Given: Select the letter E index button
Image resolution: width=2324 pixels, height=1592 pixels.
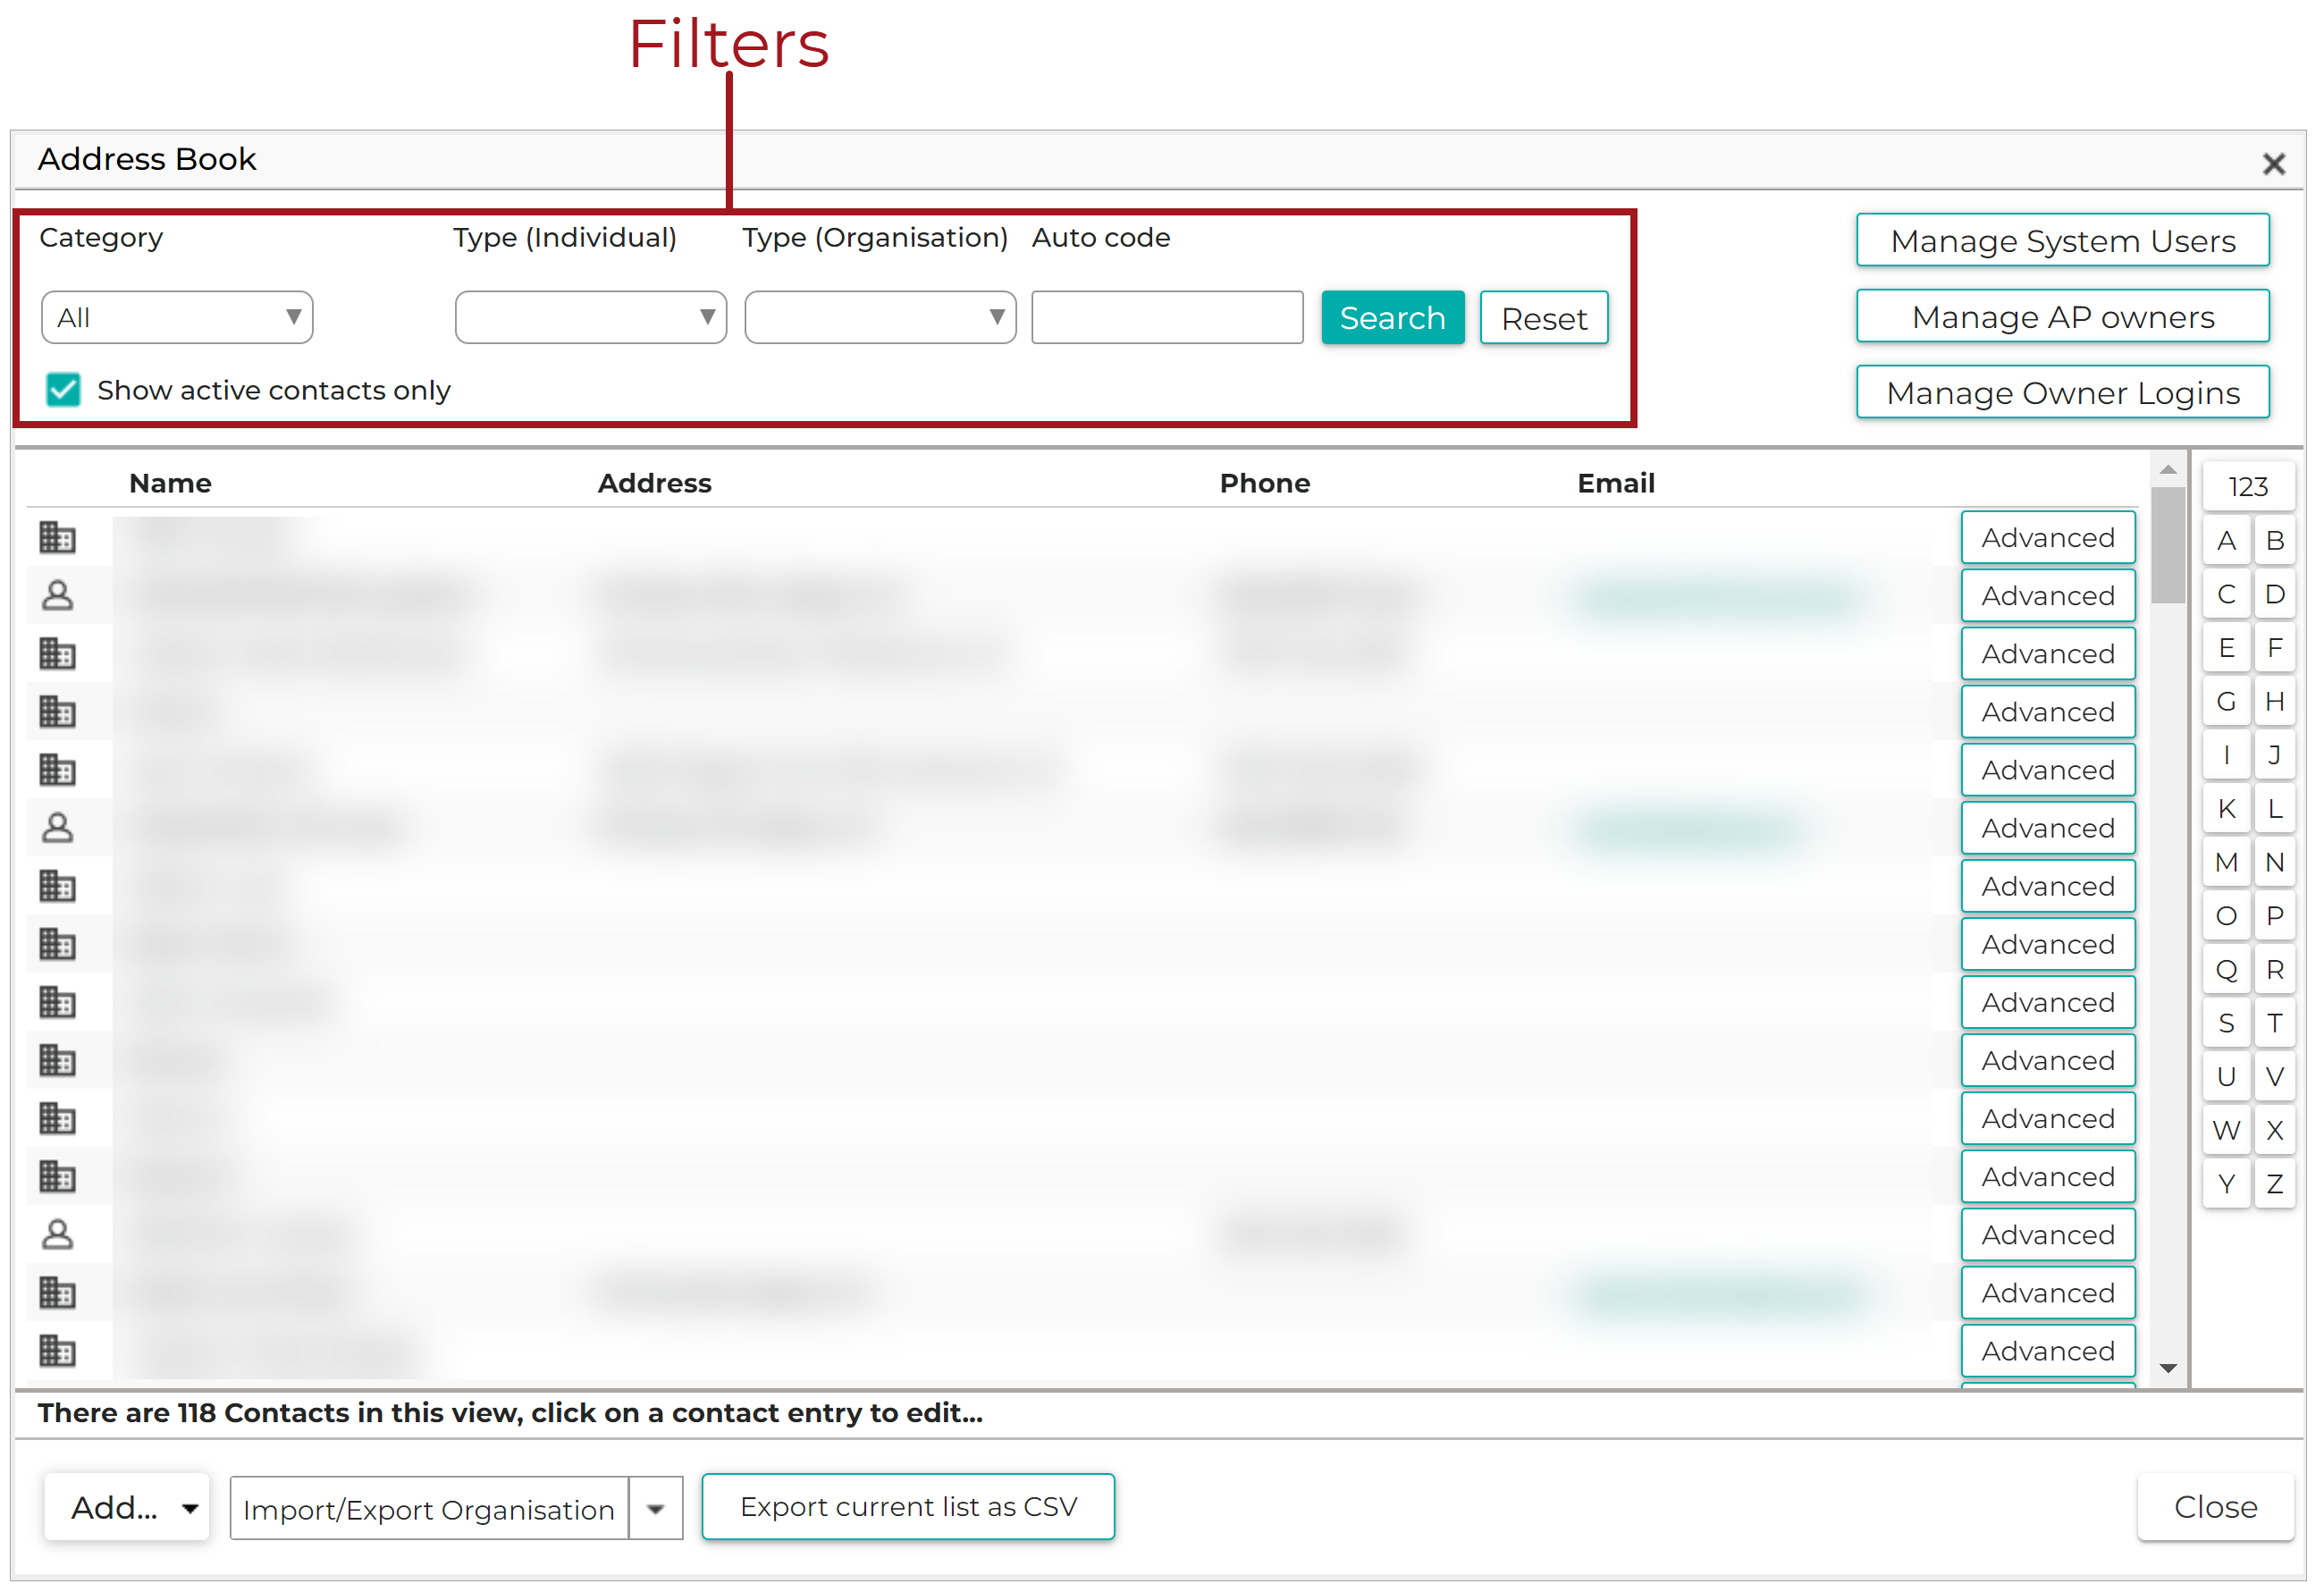Looking at the screenshot, I should pos(2226,649).
